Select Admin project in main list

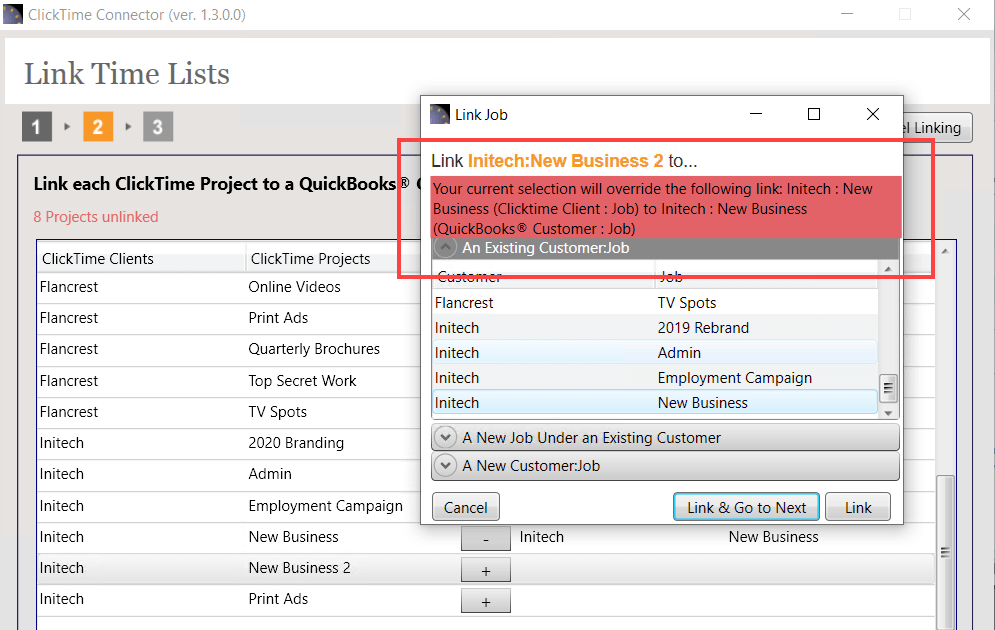pyautogui.click(x=229, y=474)
